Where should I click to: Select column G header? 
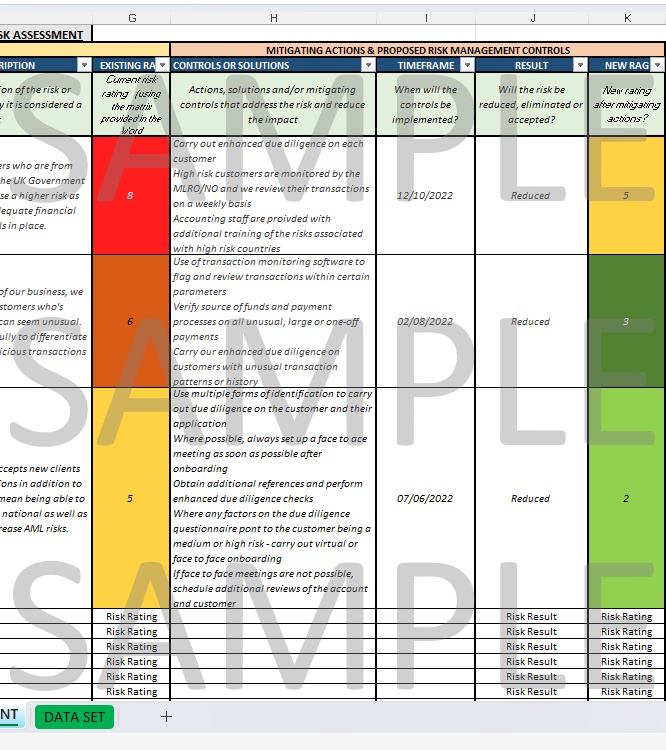(131, 18)
